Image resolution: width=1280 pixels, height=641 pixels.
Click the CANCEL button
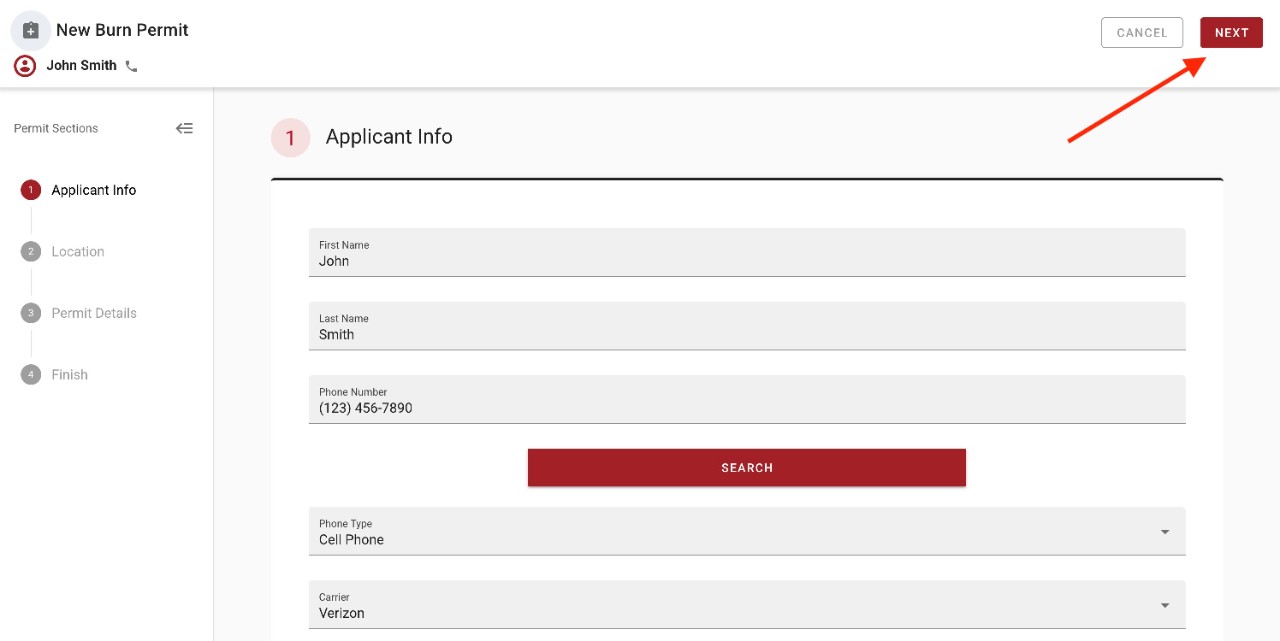click(1141, 32)
